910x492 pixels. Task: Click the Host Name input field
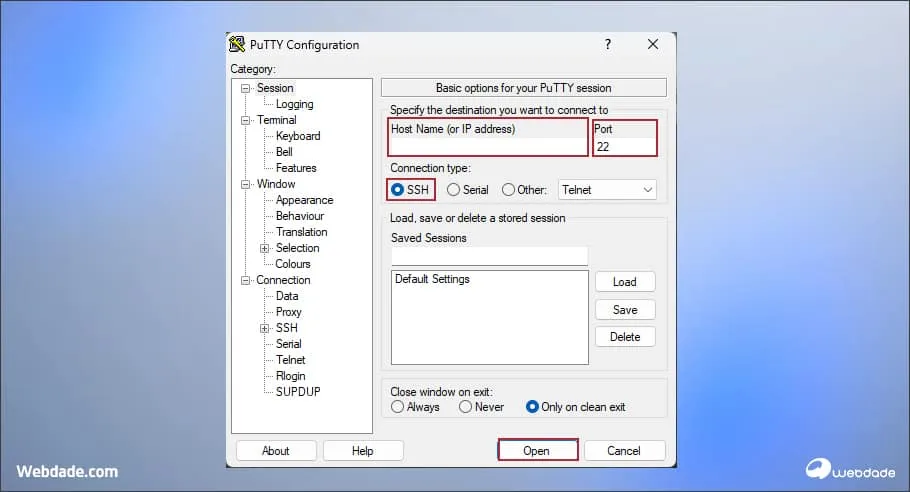coord(488,146)
